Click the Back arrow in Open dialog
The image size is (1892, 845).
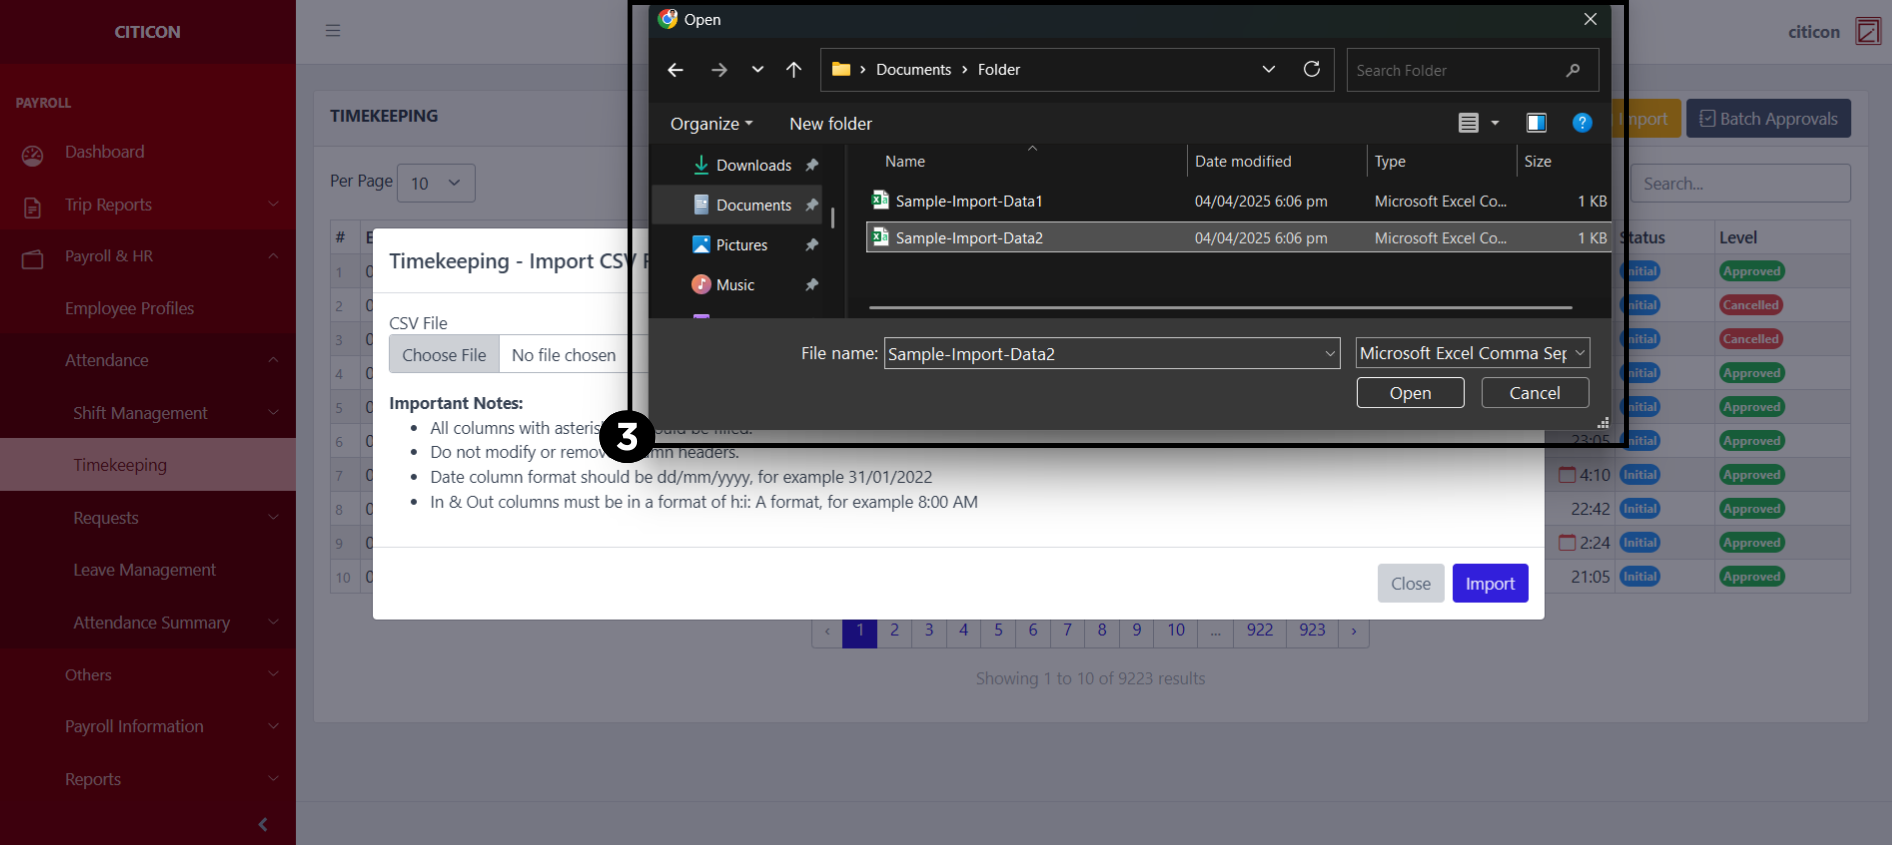[x=675, y=70]
